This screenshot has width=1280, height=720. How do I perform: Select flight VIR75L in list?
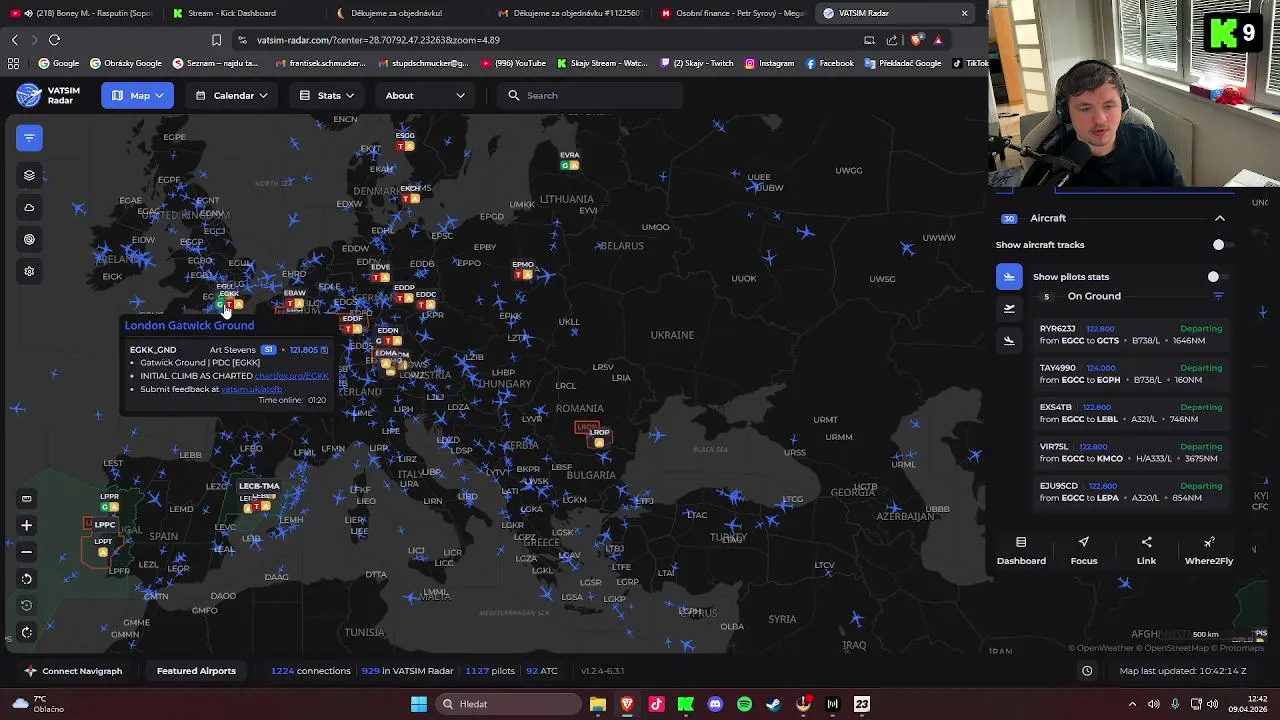(x=1130, y=453)
